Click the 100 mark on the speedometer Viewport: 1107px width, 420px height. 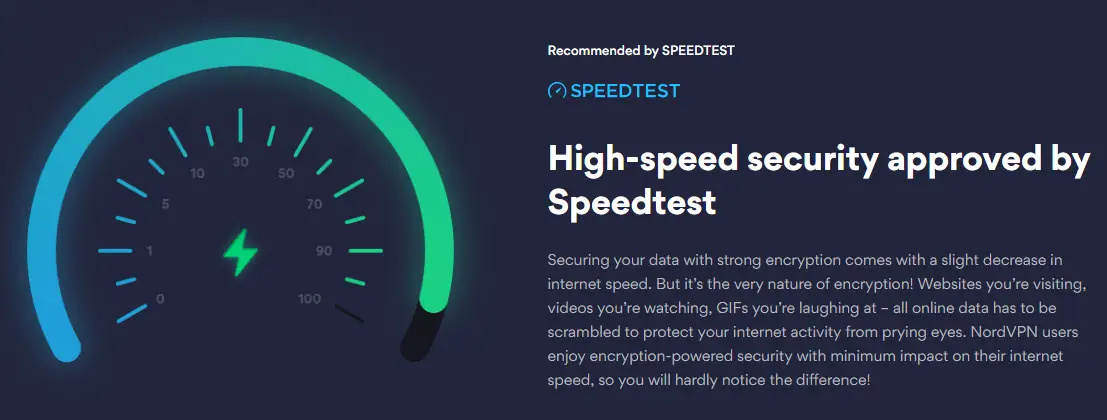[x=309, y=299]
